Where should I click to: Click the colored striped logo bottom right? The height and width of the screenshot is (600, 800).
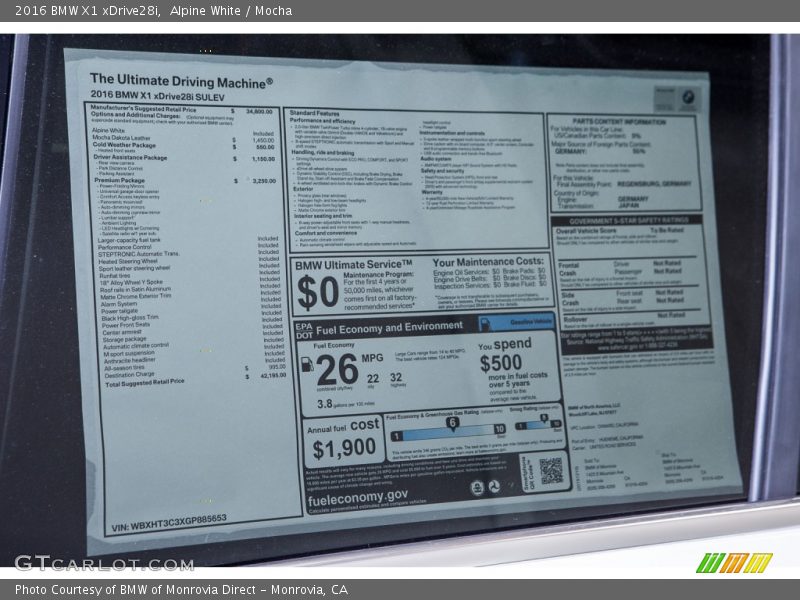click(x=733, y=562)
